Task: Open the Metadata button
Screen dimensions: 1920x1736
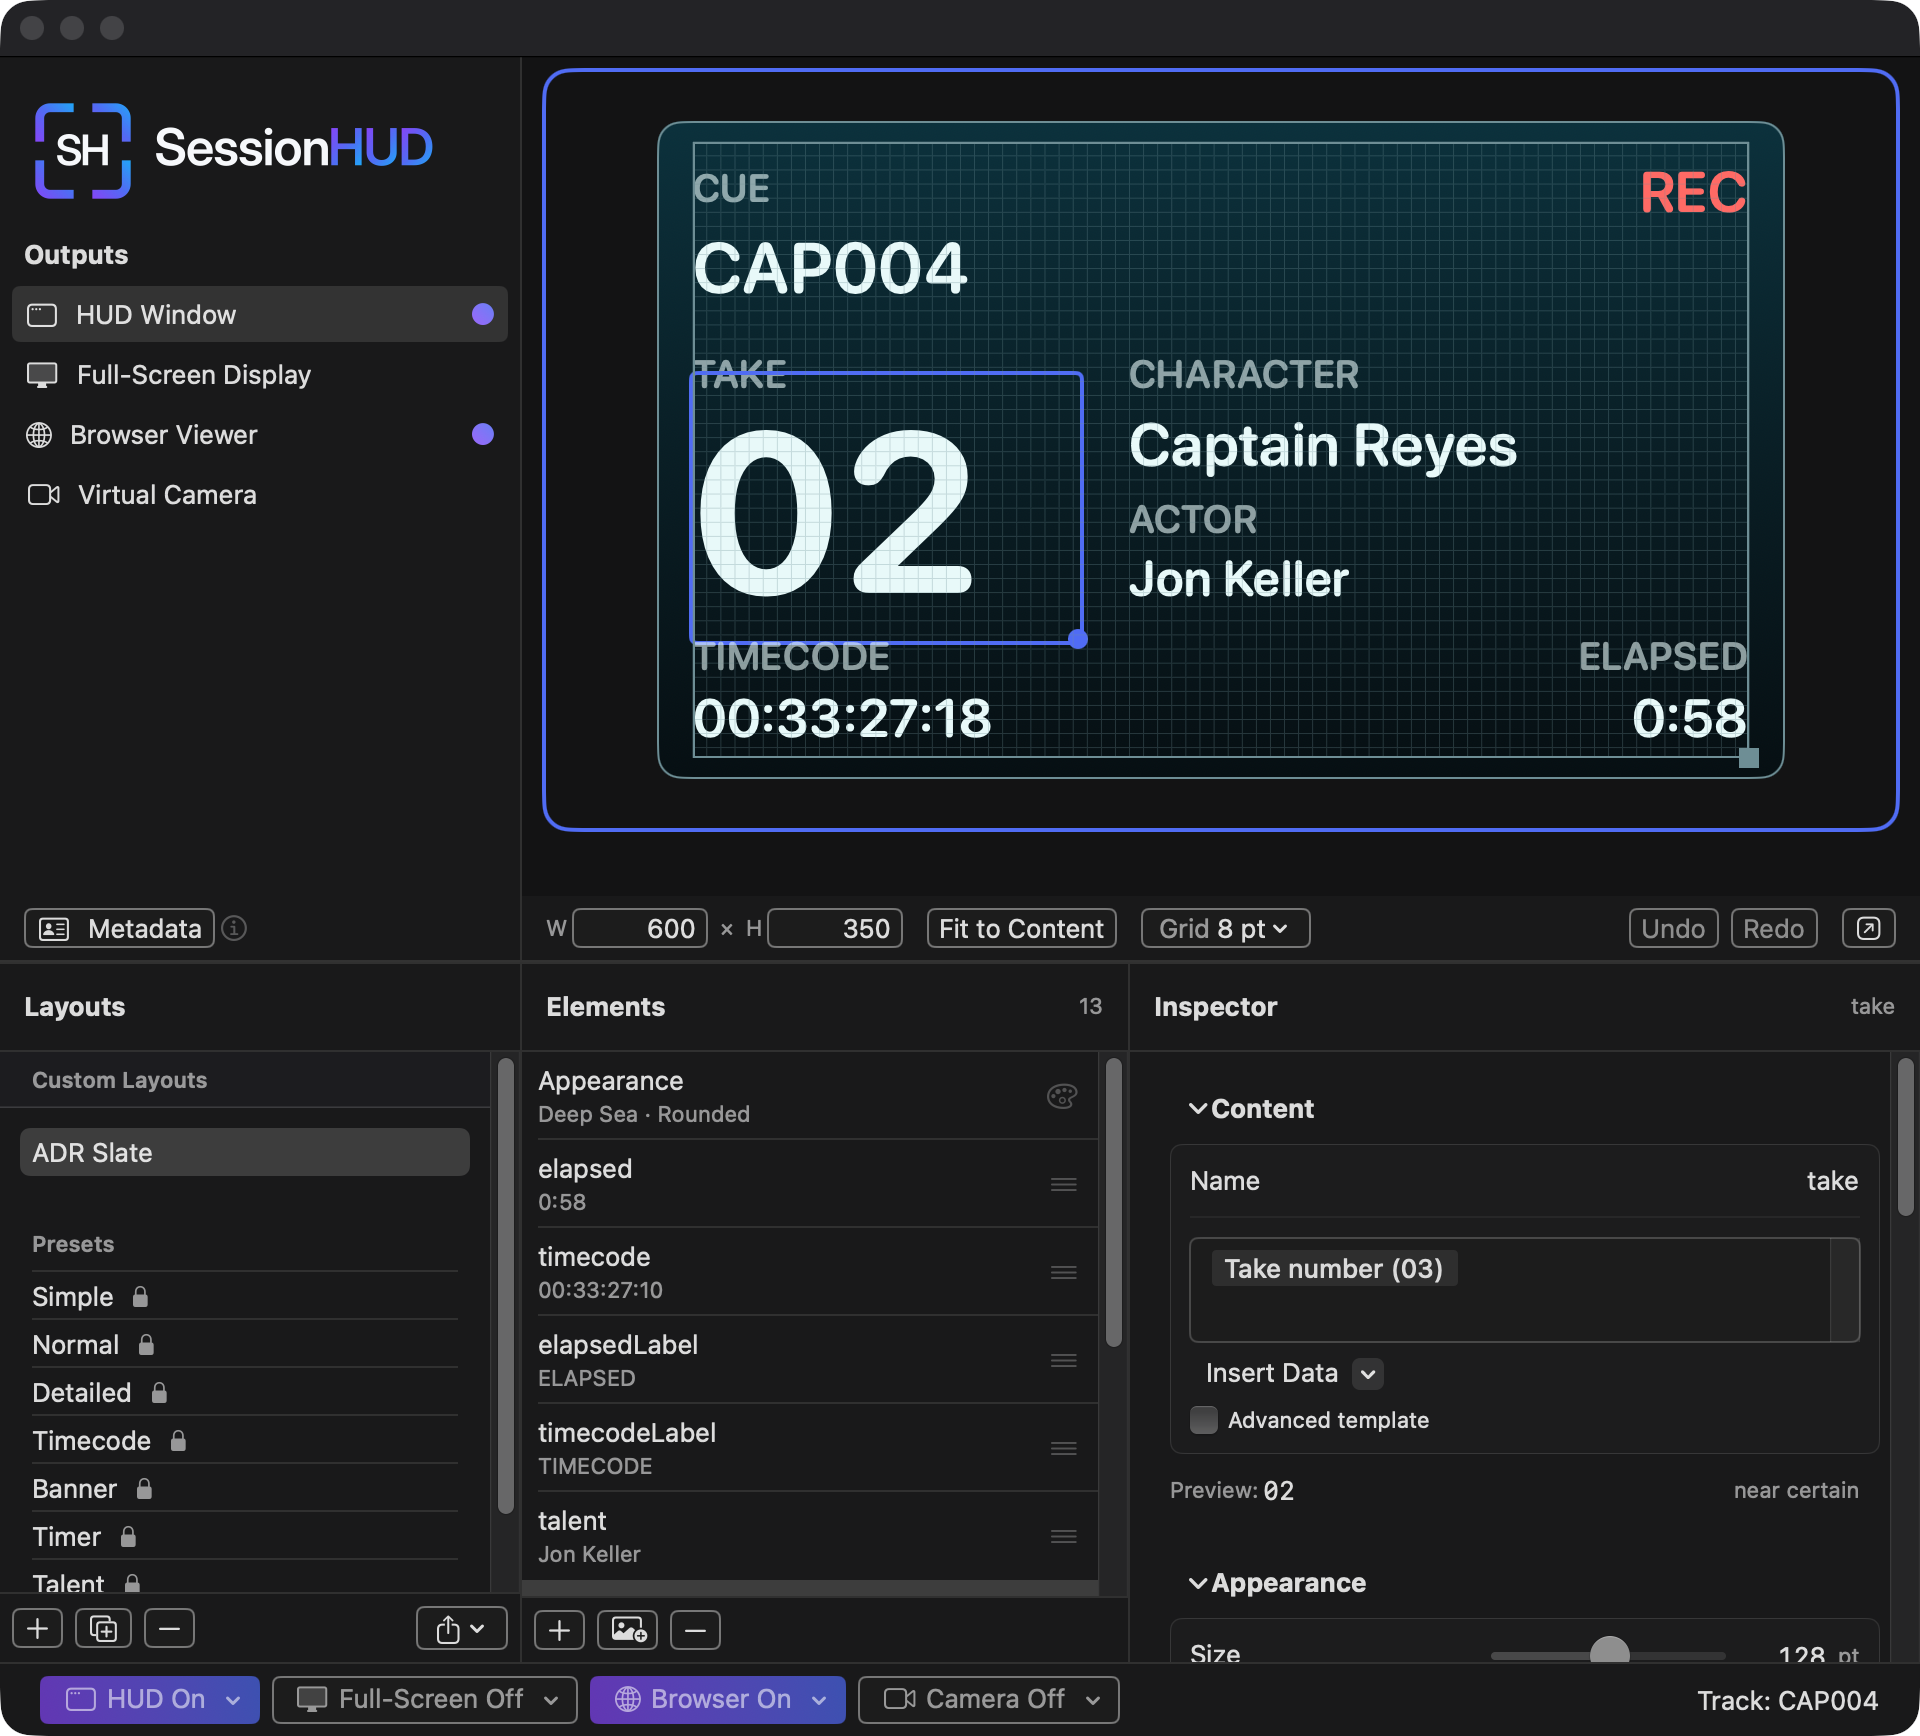Action: (119, 928)
